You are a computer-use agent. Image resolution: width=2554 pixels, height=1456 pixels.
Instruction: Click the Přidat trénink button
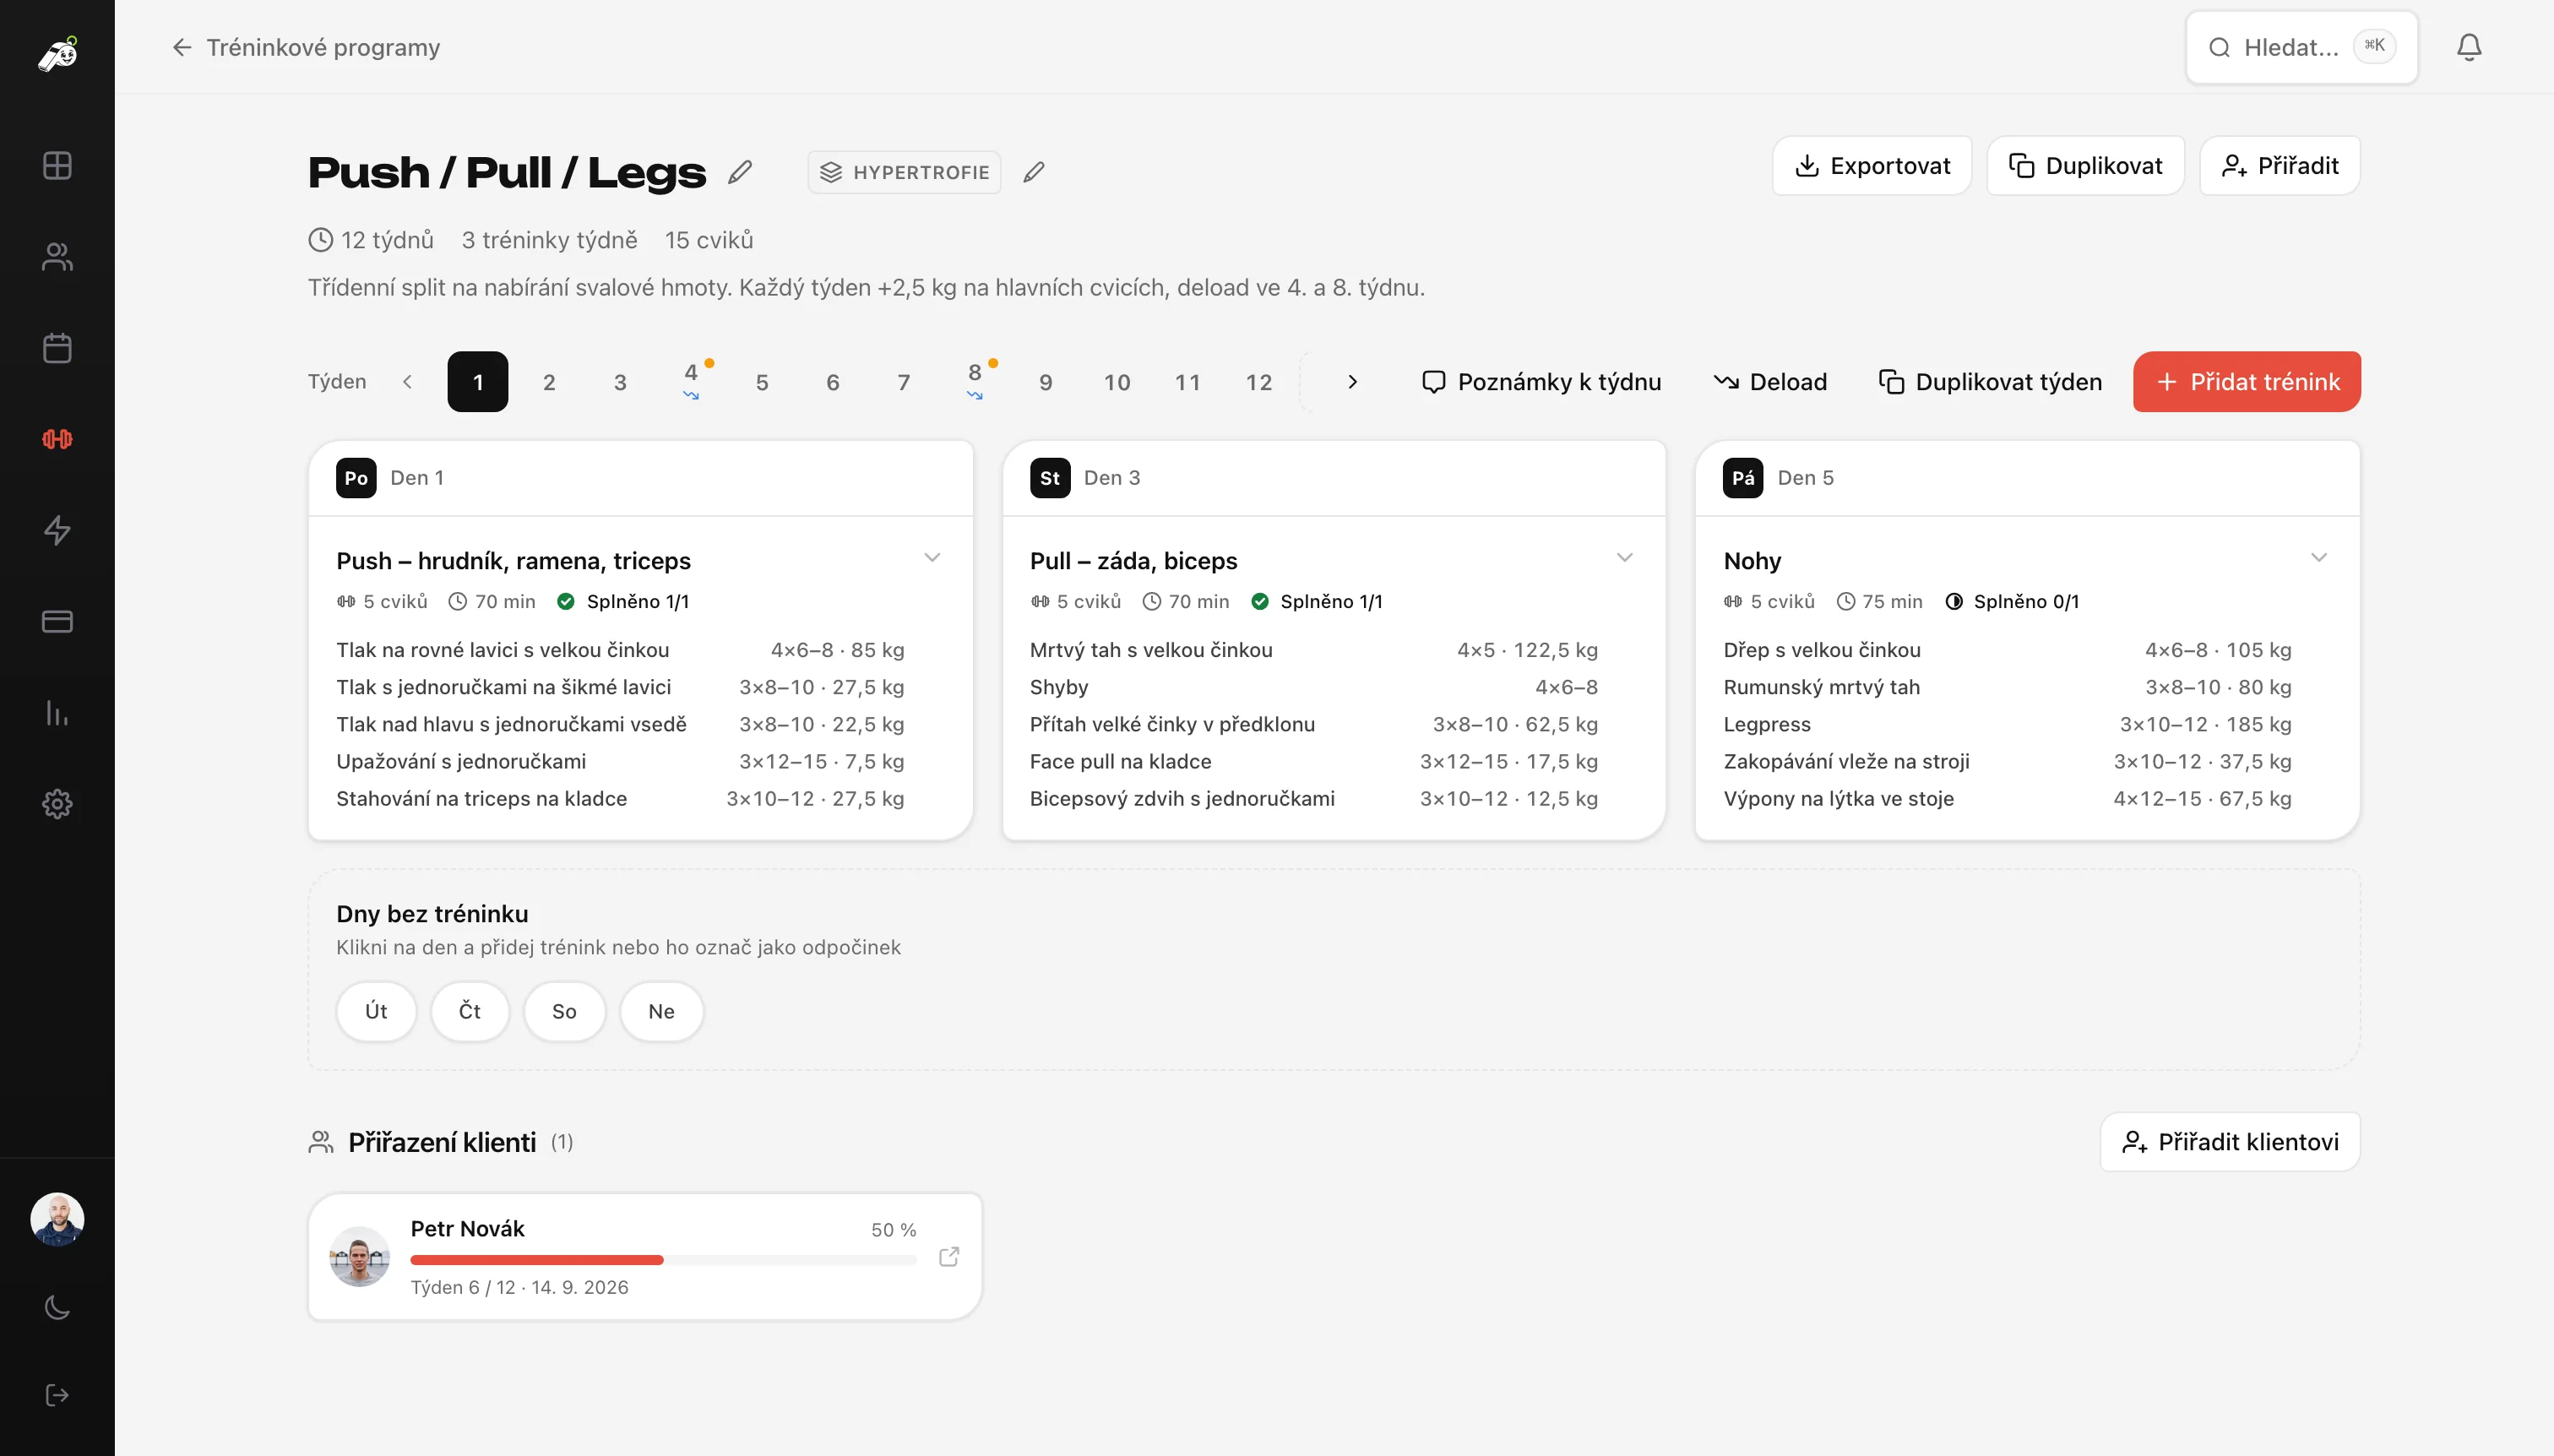click(2246, 381)
